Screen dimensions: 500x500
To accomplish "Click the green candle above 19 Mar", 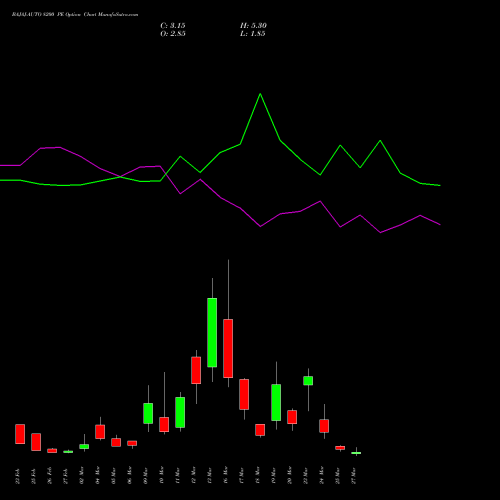I will coord(276,403).
